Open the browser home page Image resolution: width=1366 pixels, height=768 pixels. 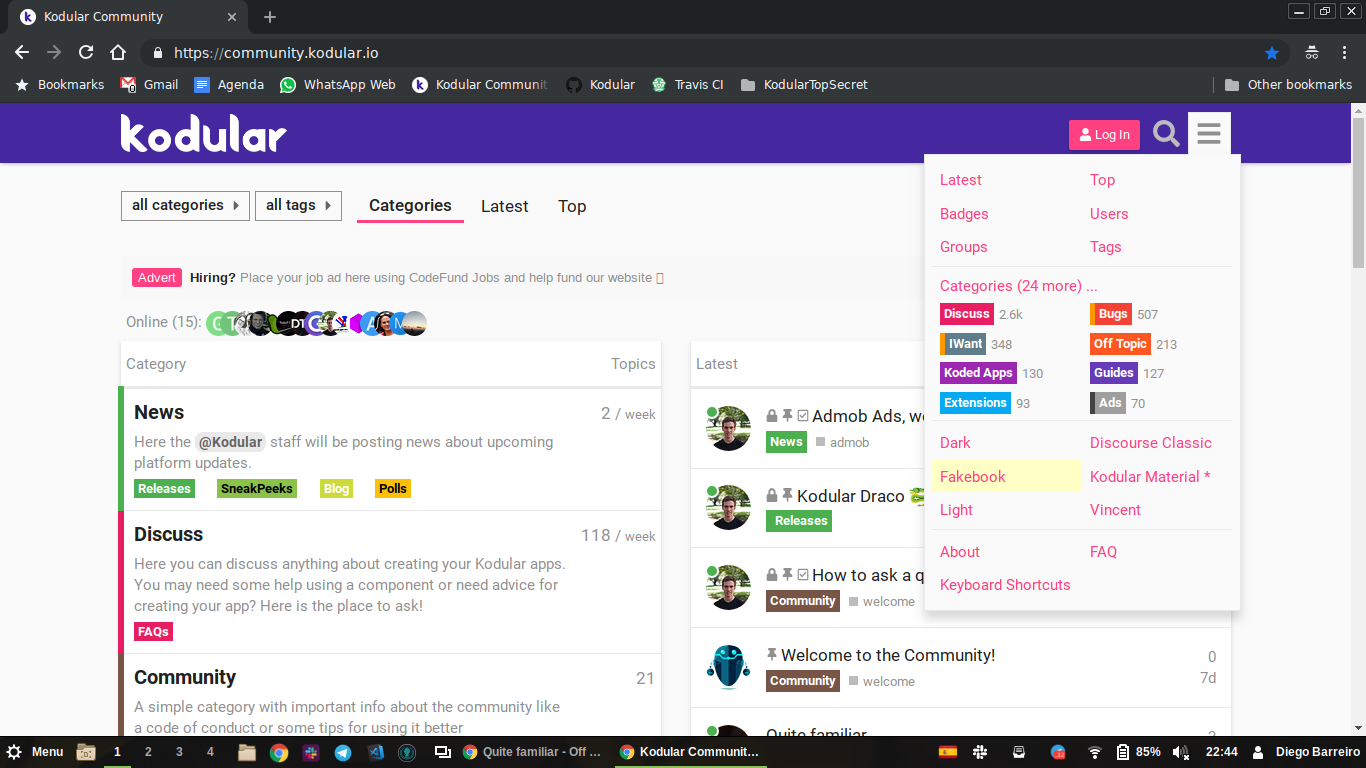tap(118, 52)
